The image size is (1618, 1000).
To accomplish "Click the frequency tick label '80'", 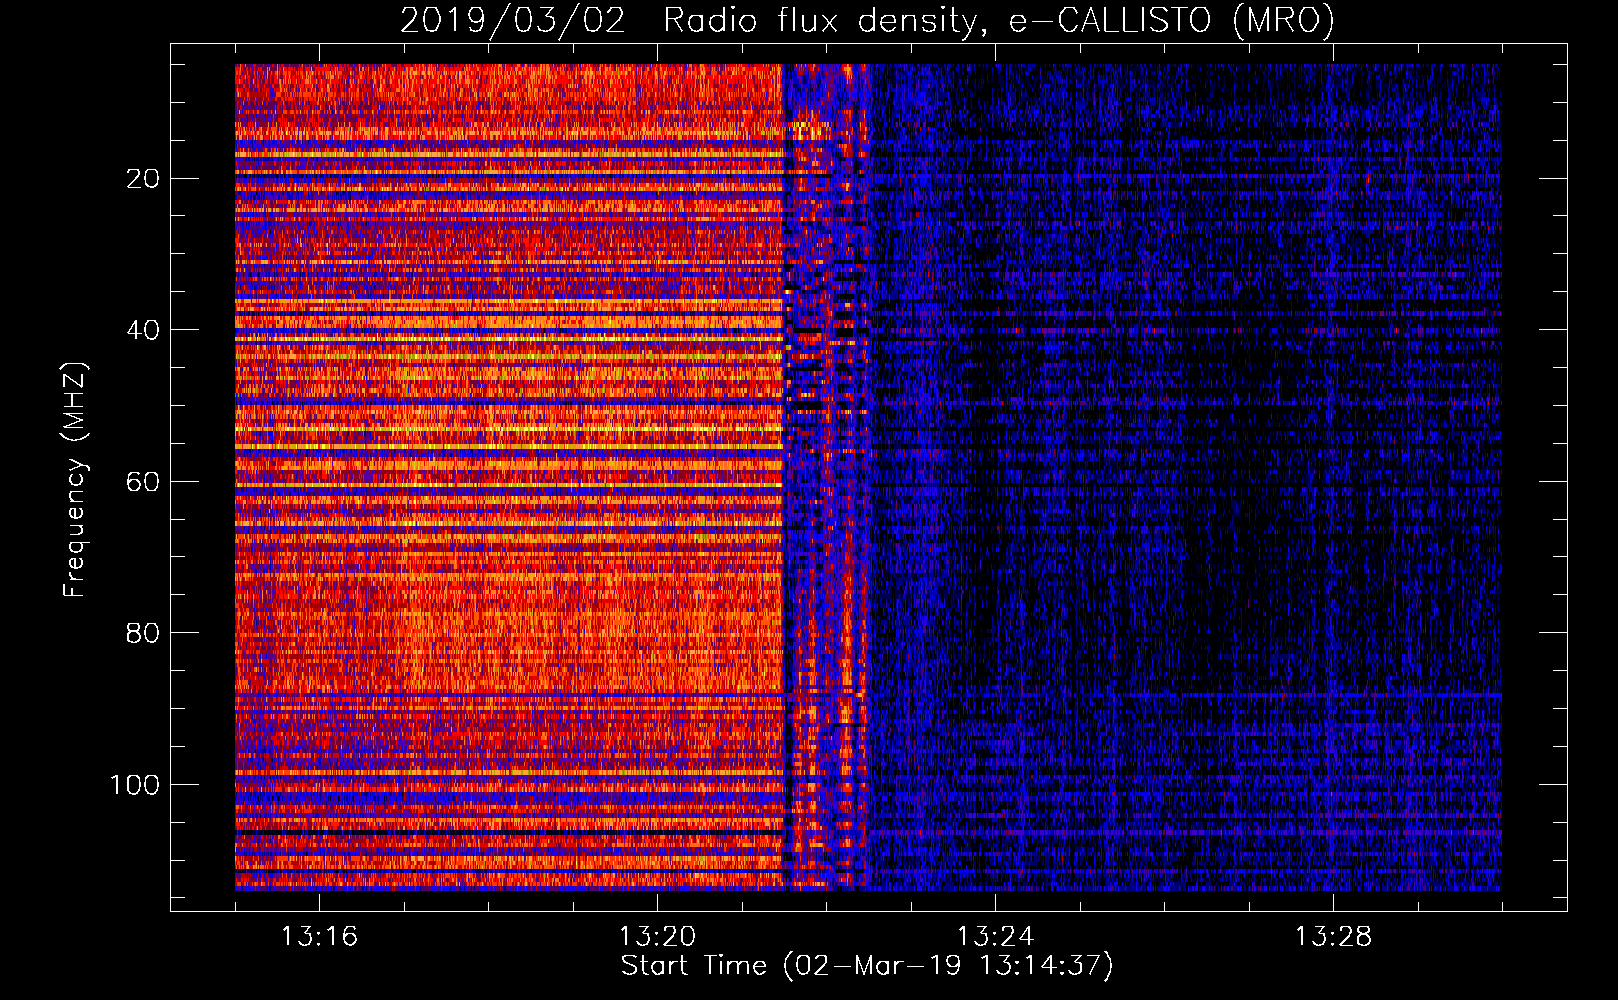I will (144, 633).
